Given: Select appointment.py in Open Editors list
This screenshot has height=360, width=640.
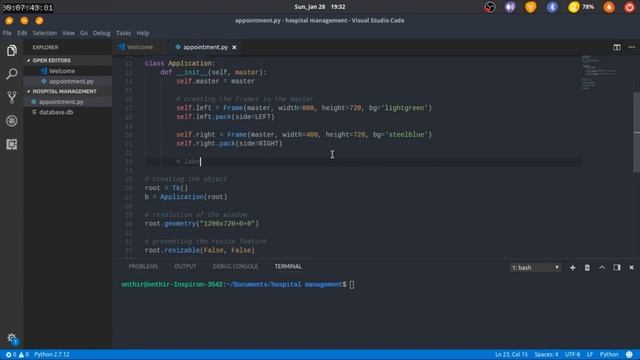Looking at the screenshot, I should click(x=67, y=81).
